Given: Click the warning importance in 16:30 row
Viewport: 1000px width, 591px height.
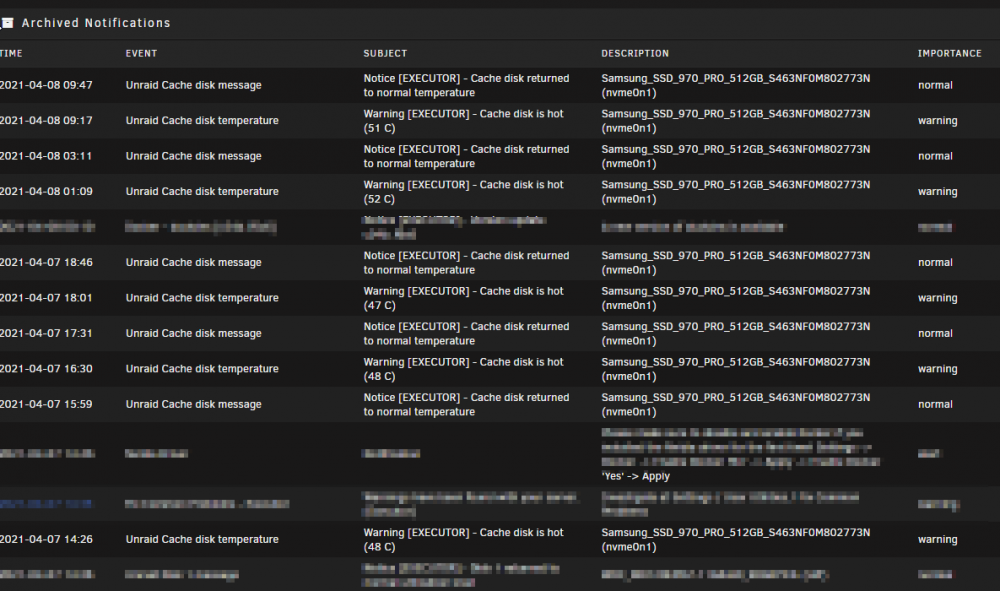Looking at the screenshot, I should (938, 369).
